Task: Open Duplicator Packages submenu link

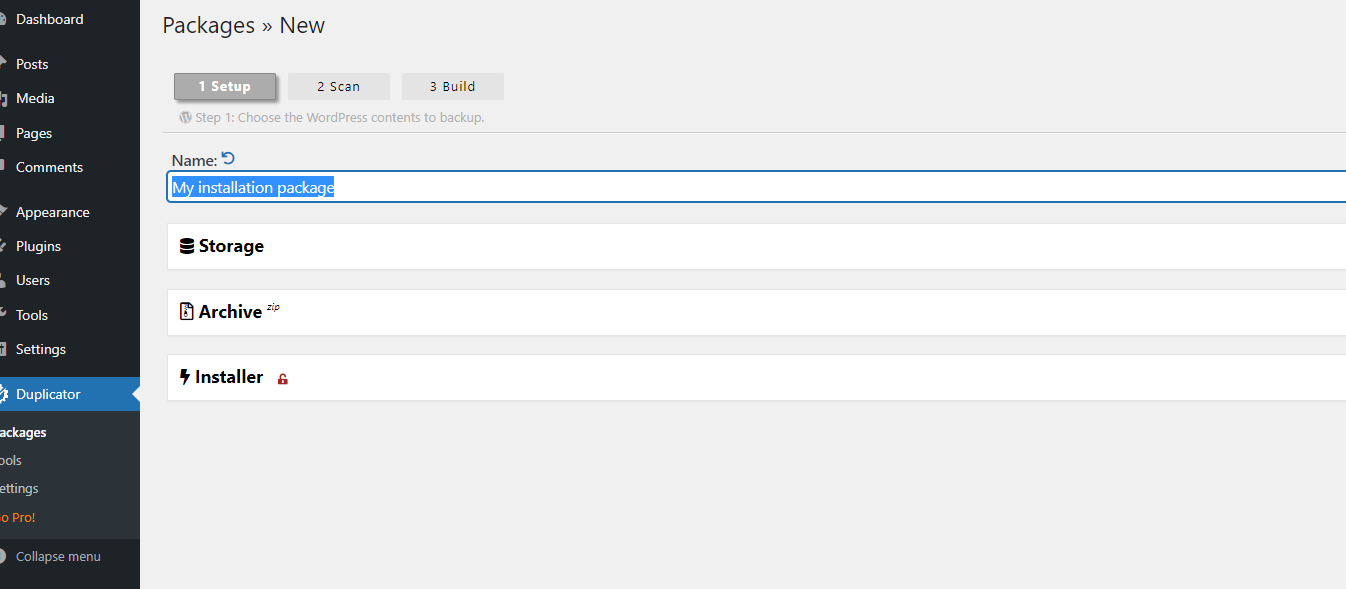Action: [x=23, y=433]
